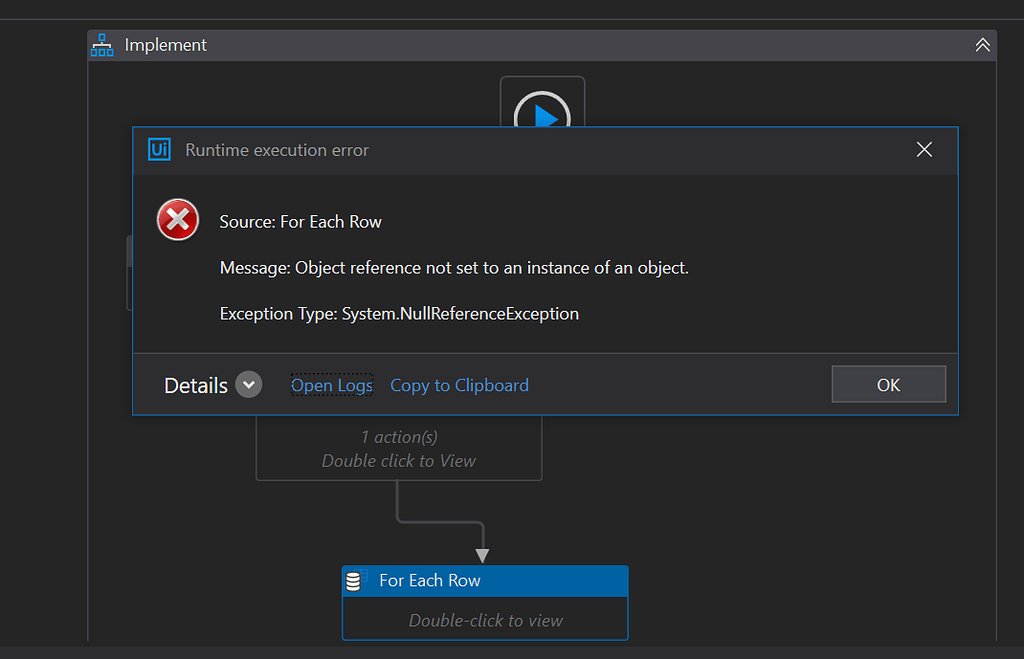Click the "Double-click to view" activity body
1024x659 pixels.
485,620
